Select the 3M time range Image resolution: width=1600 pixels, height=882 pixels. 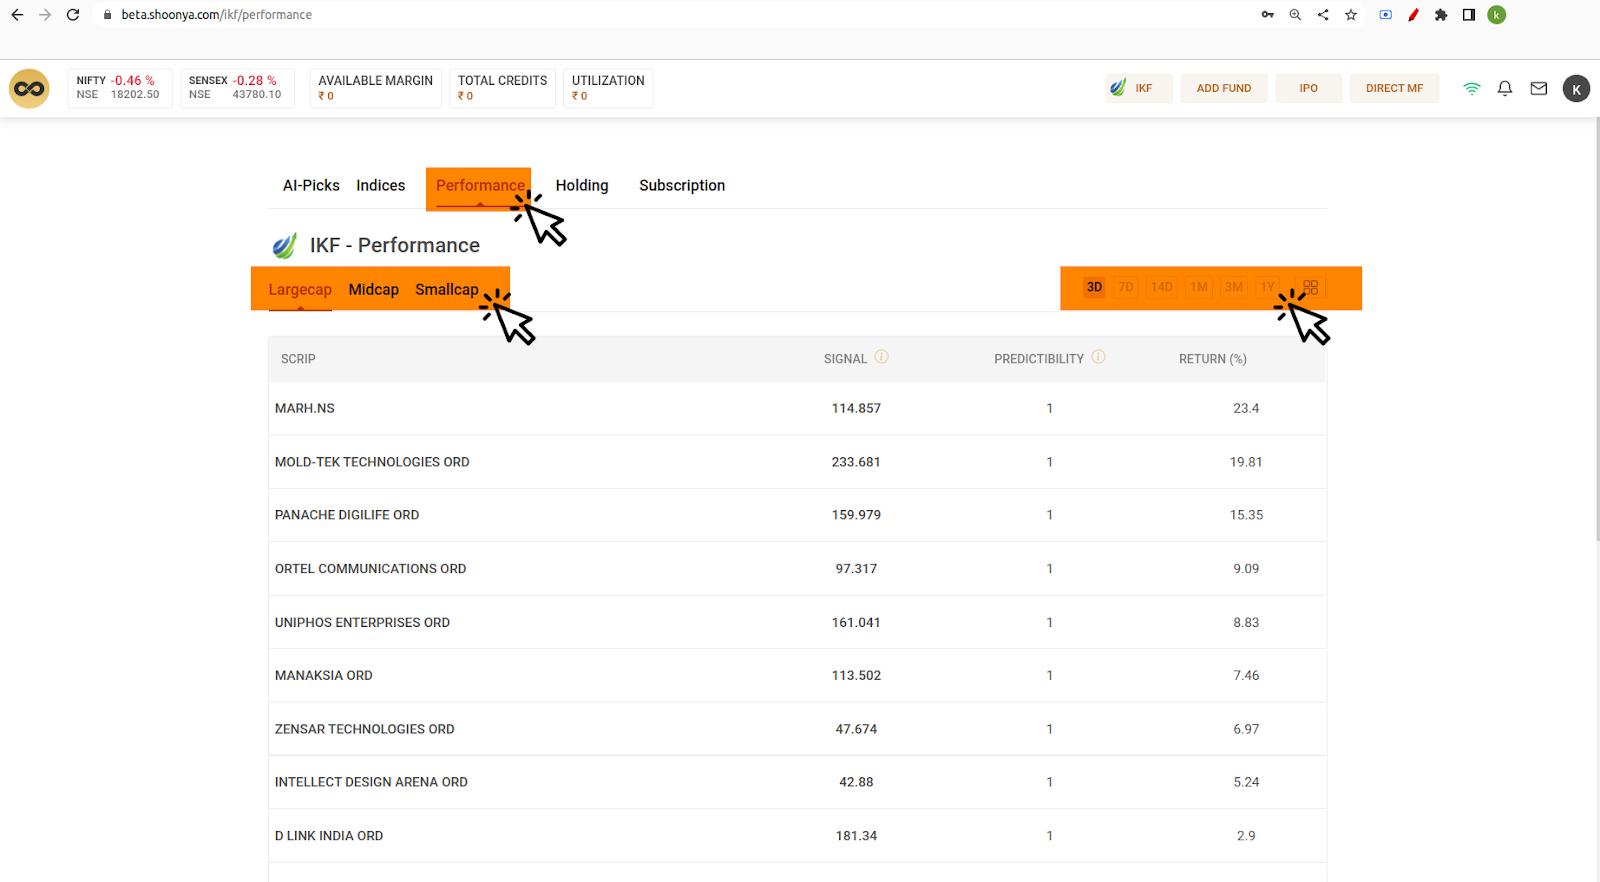click(x=1234, y=287)
